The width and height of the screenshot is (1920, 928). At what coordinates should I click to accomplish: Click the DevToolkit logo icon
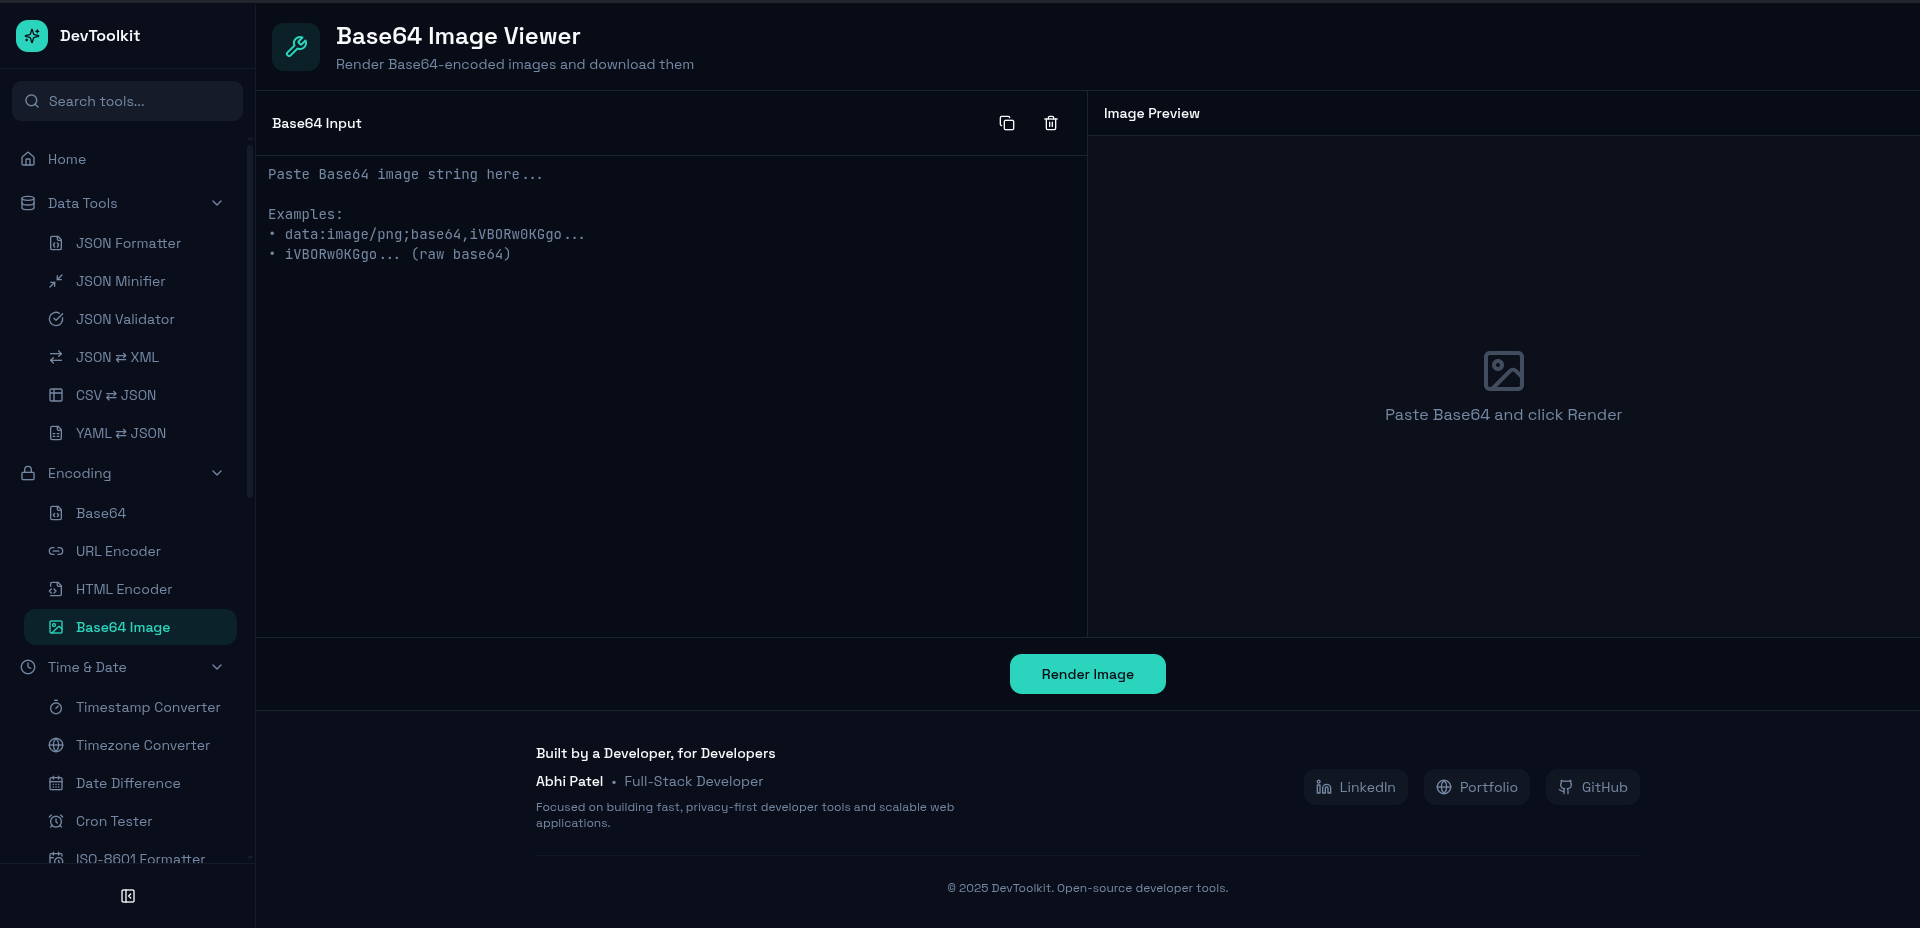tap(31, 35)
